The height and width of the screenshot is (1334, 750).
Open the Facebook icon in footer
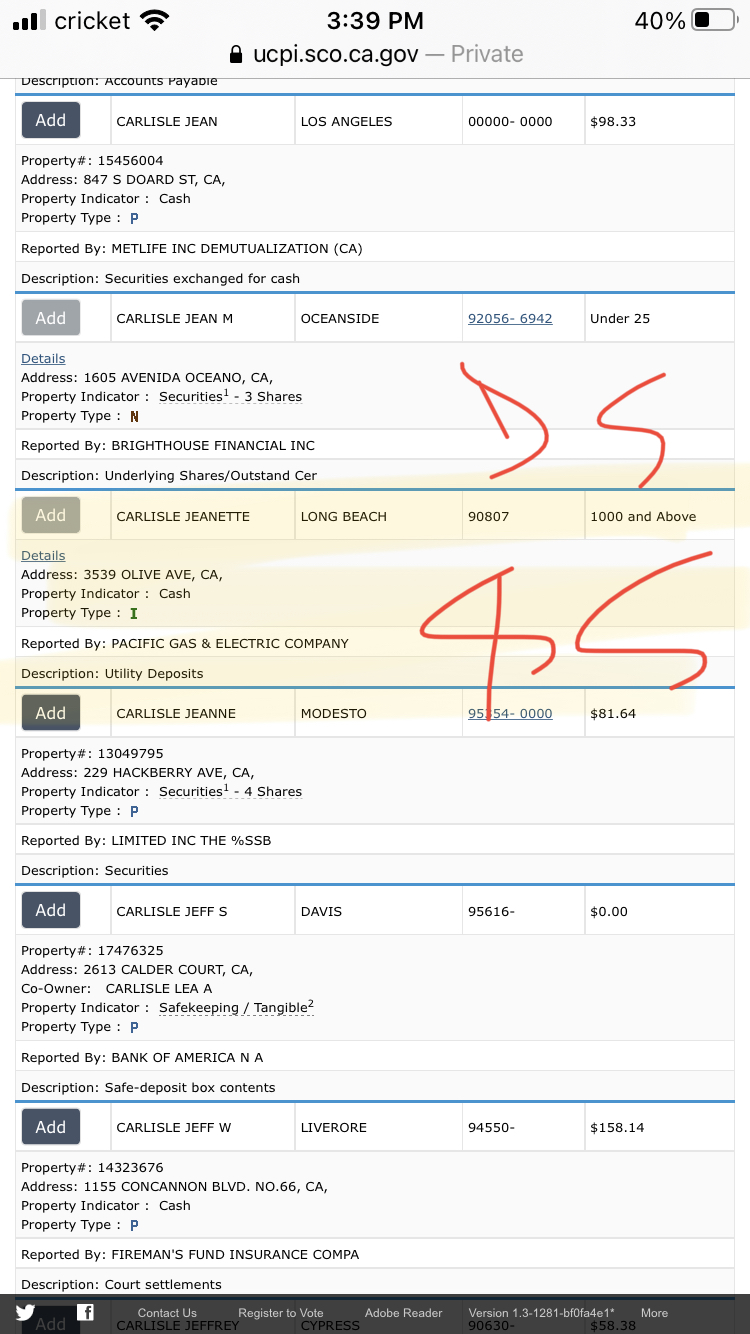tap(86, 1313)
